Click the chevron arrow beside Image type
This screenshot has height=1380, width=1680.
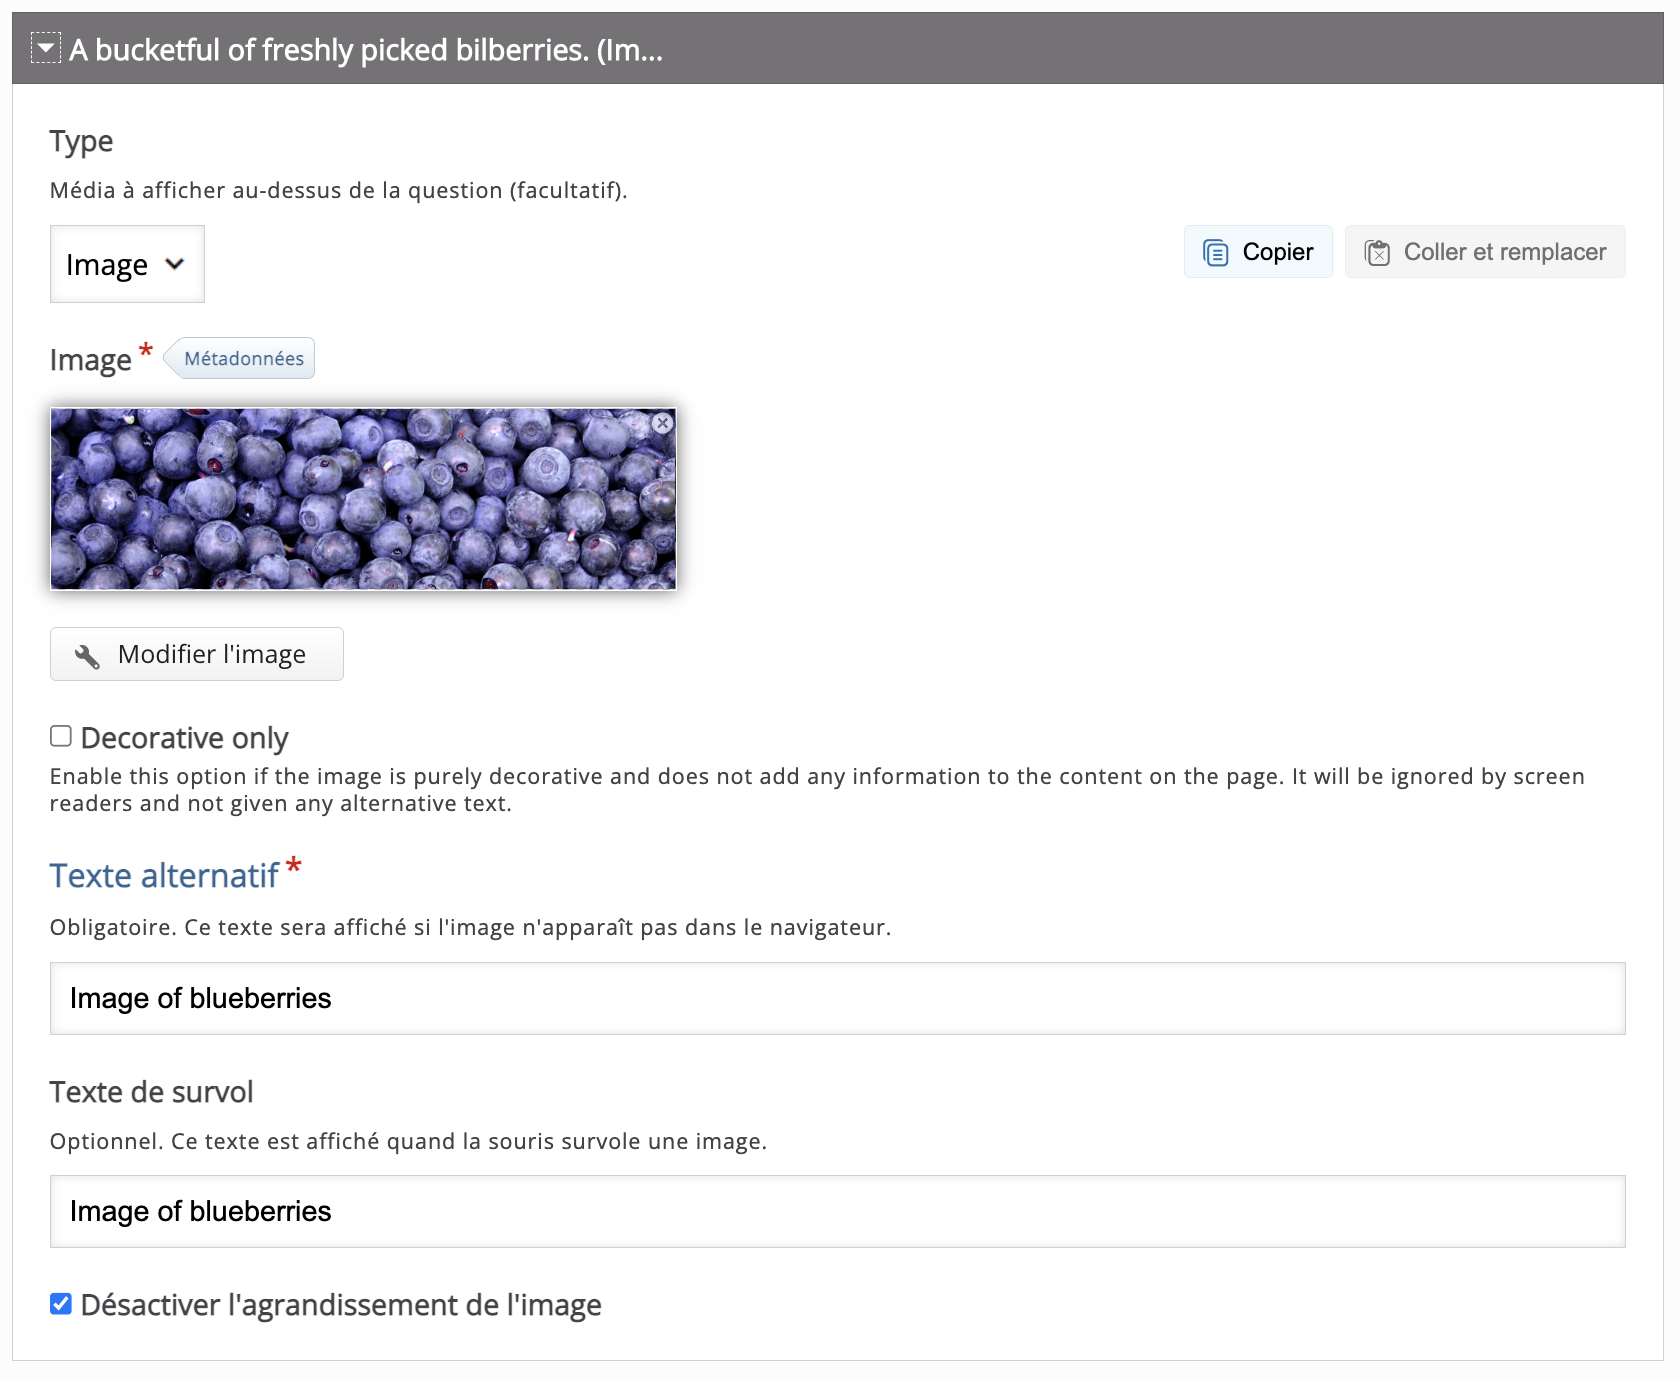(175, 264)
